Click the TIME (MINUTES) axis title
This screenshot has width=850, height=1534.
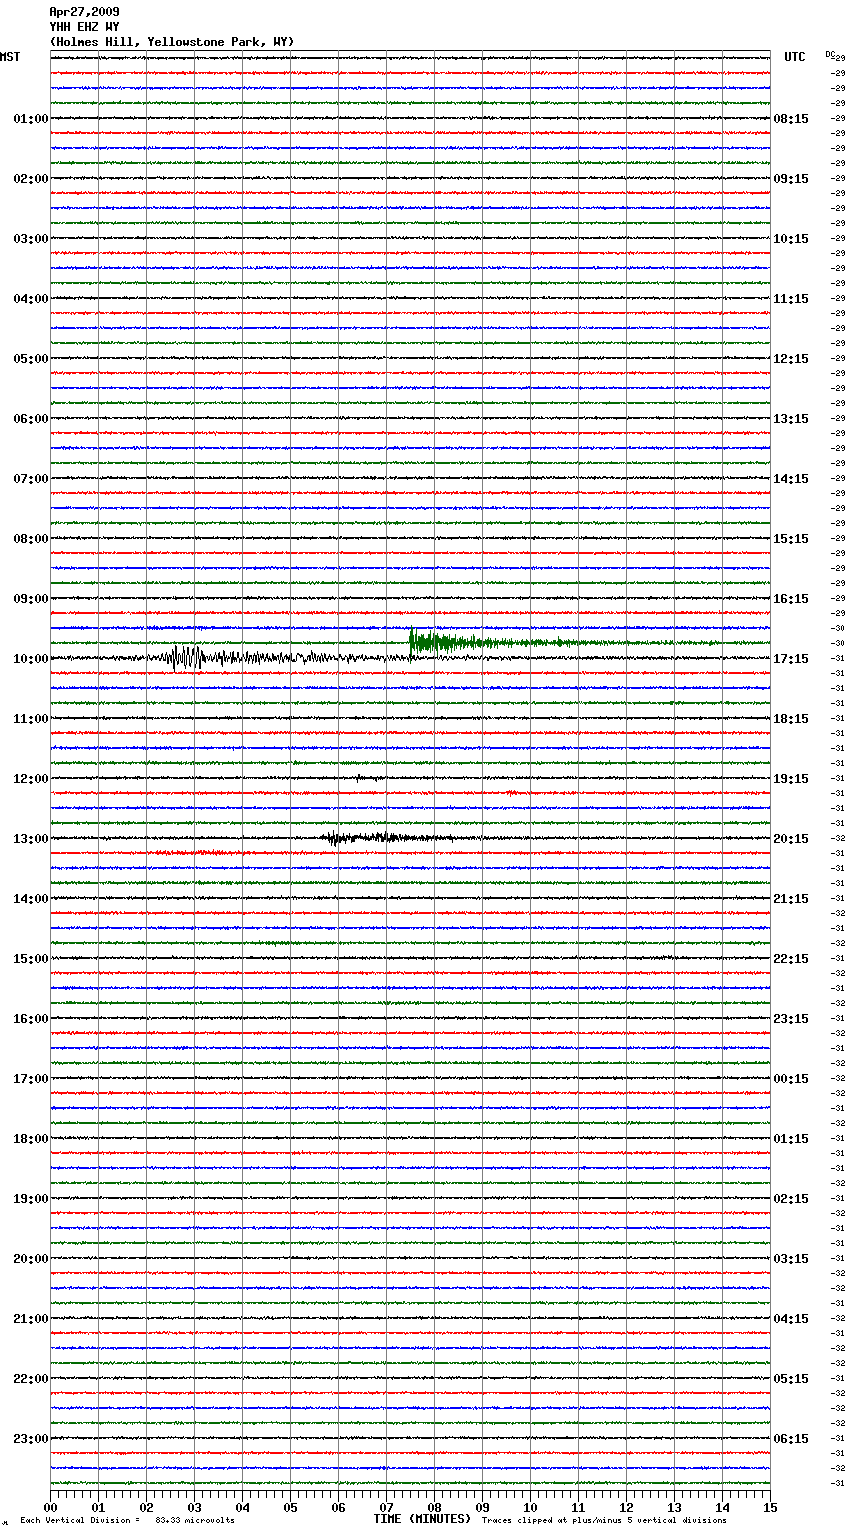pos(422,1519)
